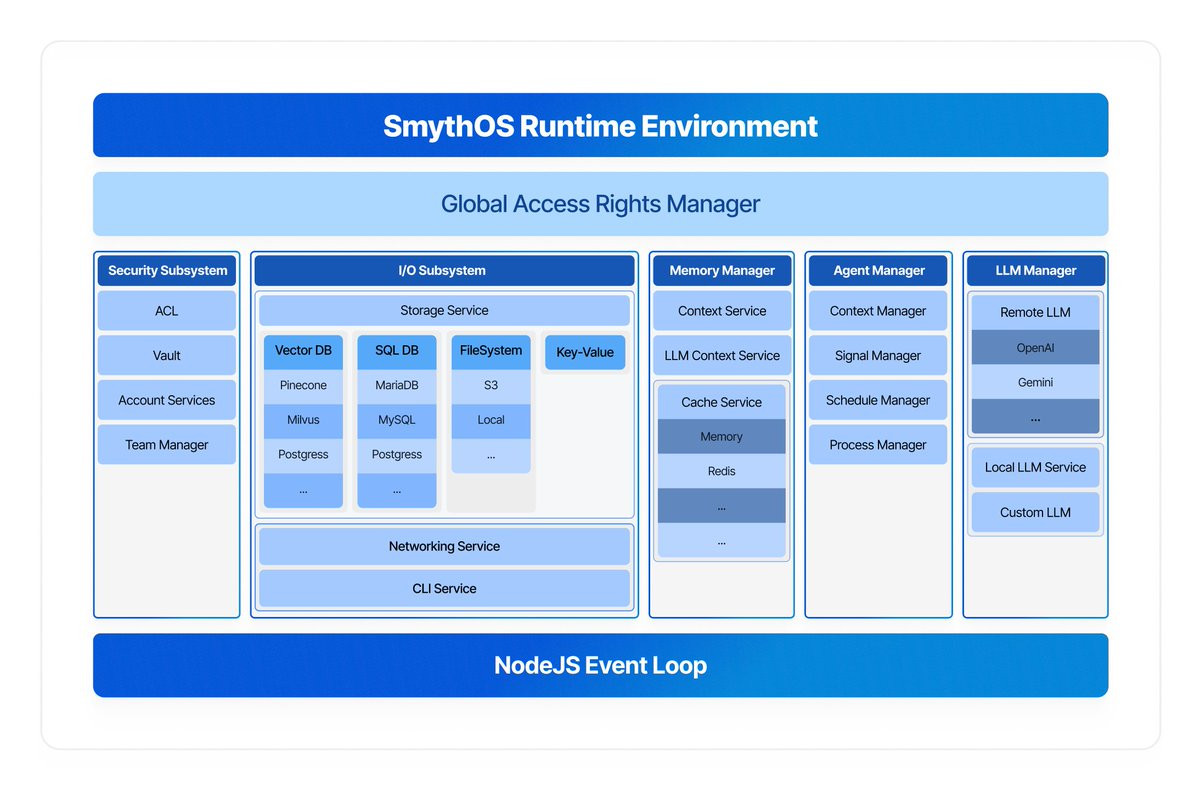
Task: Click the ellipsis cell in FileSystem column
Action: pos(491,455)
